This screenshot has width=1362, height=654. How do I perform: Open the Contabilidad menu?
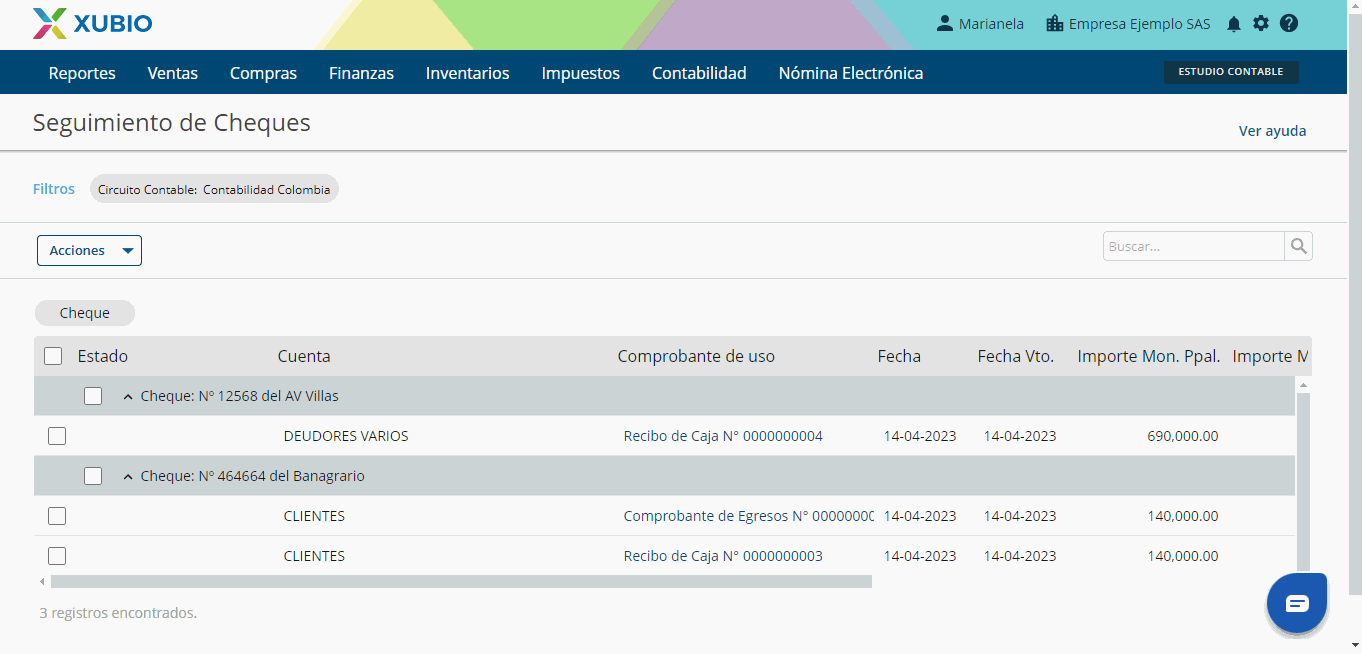699,73
